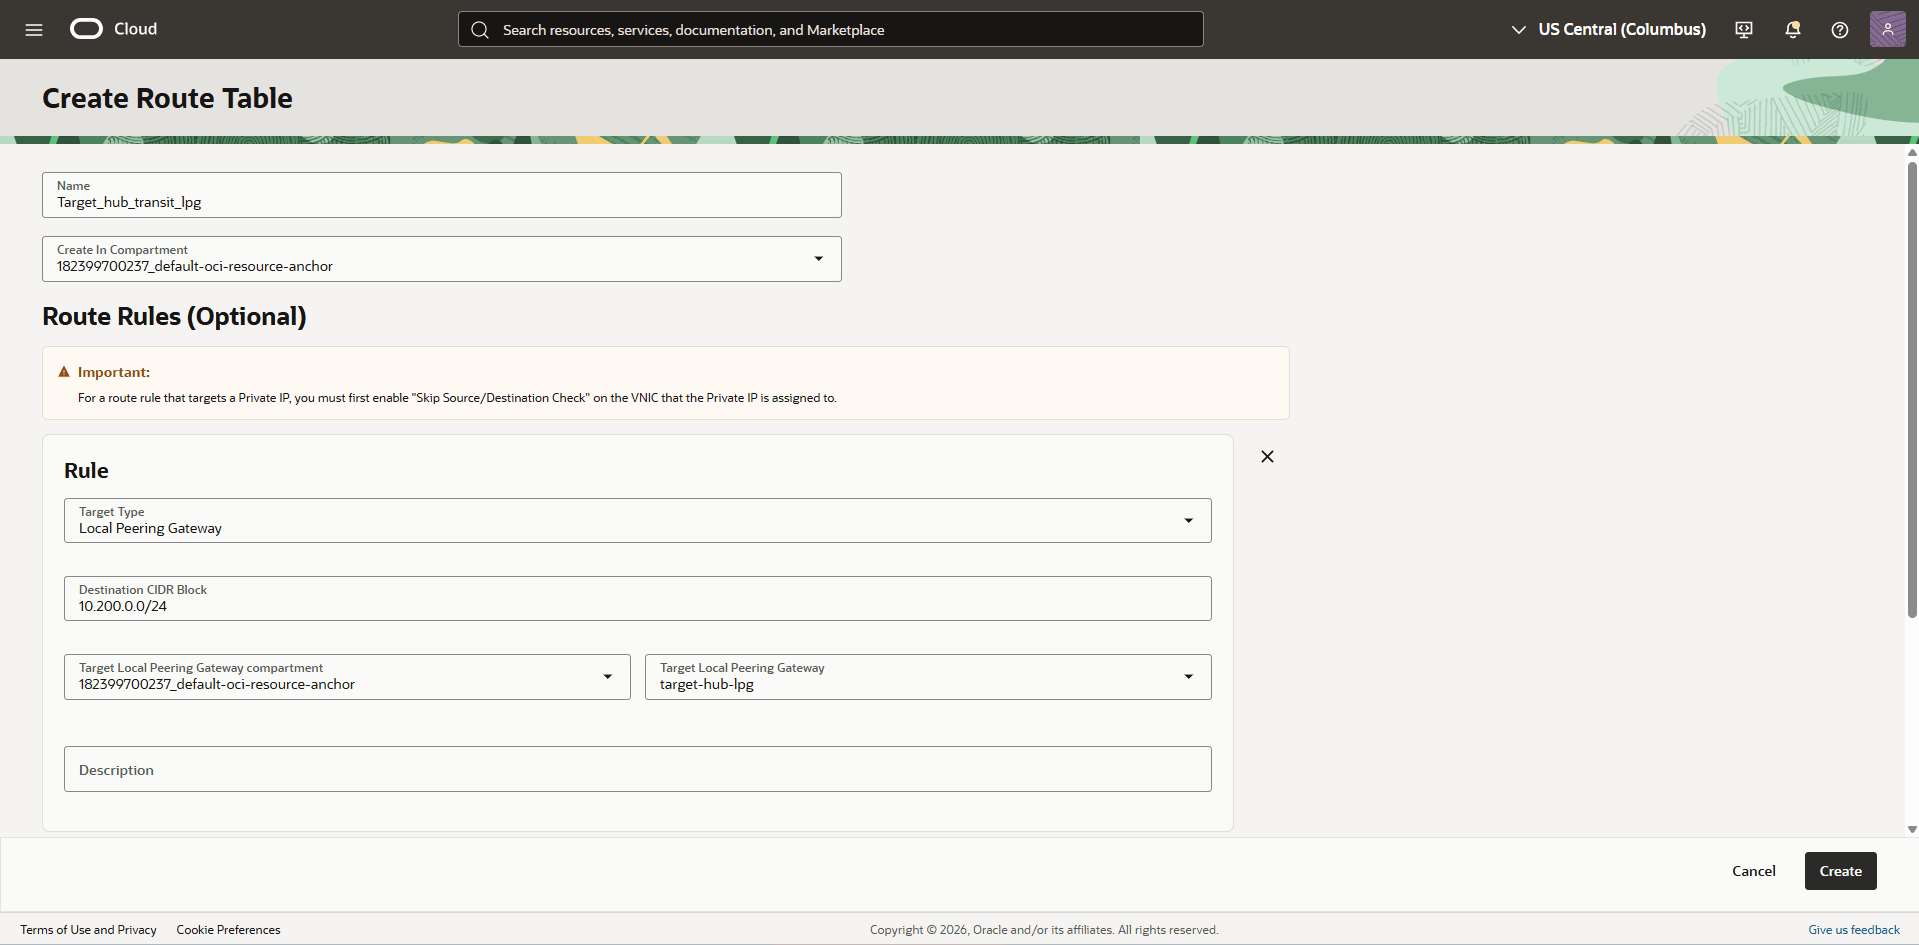Open Terms of Use and Privacy link
This screenshot has width=1919, height=945.
tap(88, 930)
